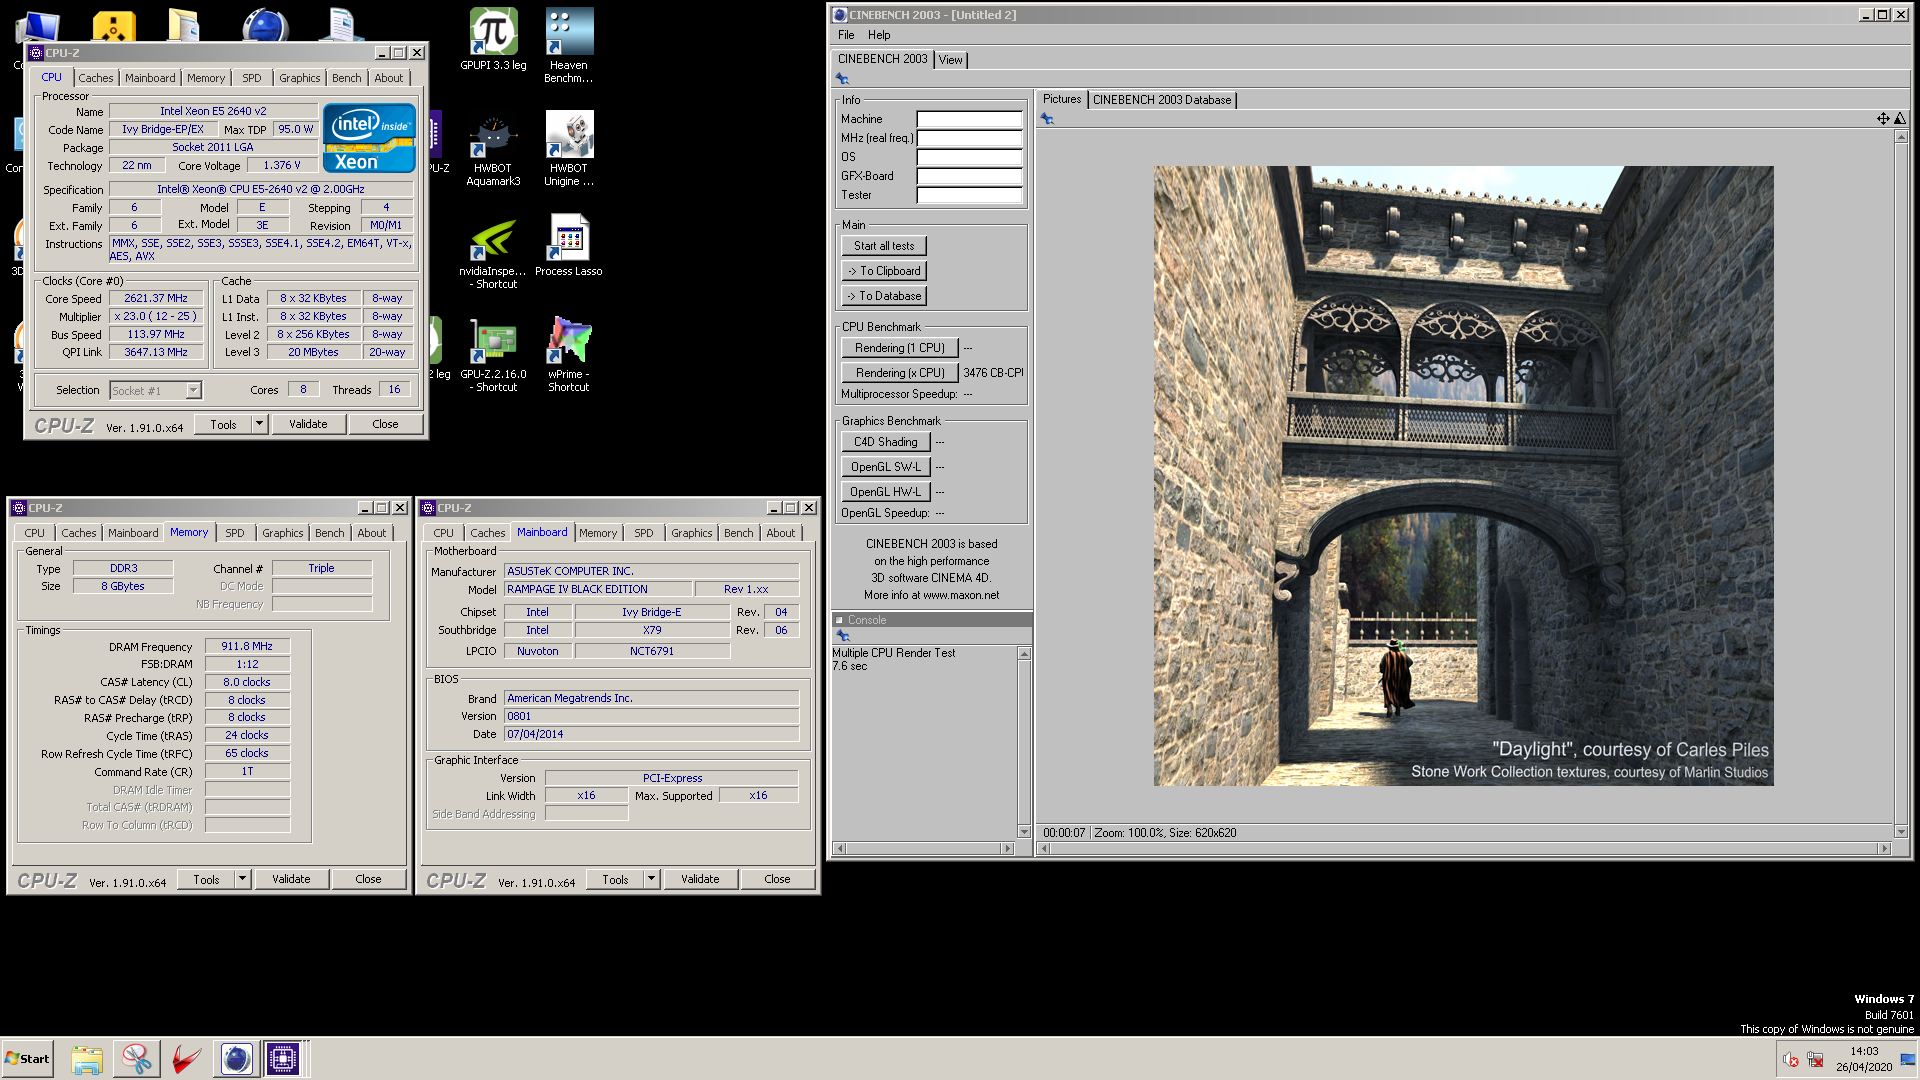Click picture panel vertical scrollbar up arrow

pos(1901,137)
